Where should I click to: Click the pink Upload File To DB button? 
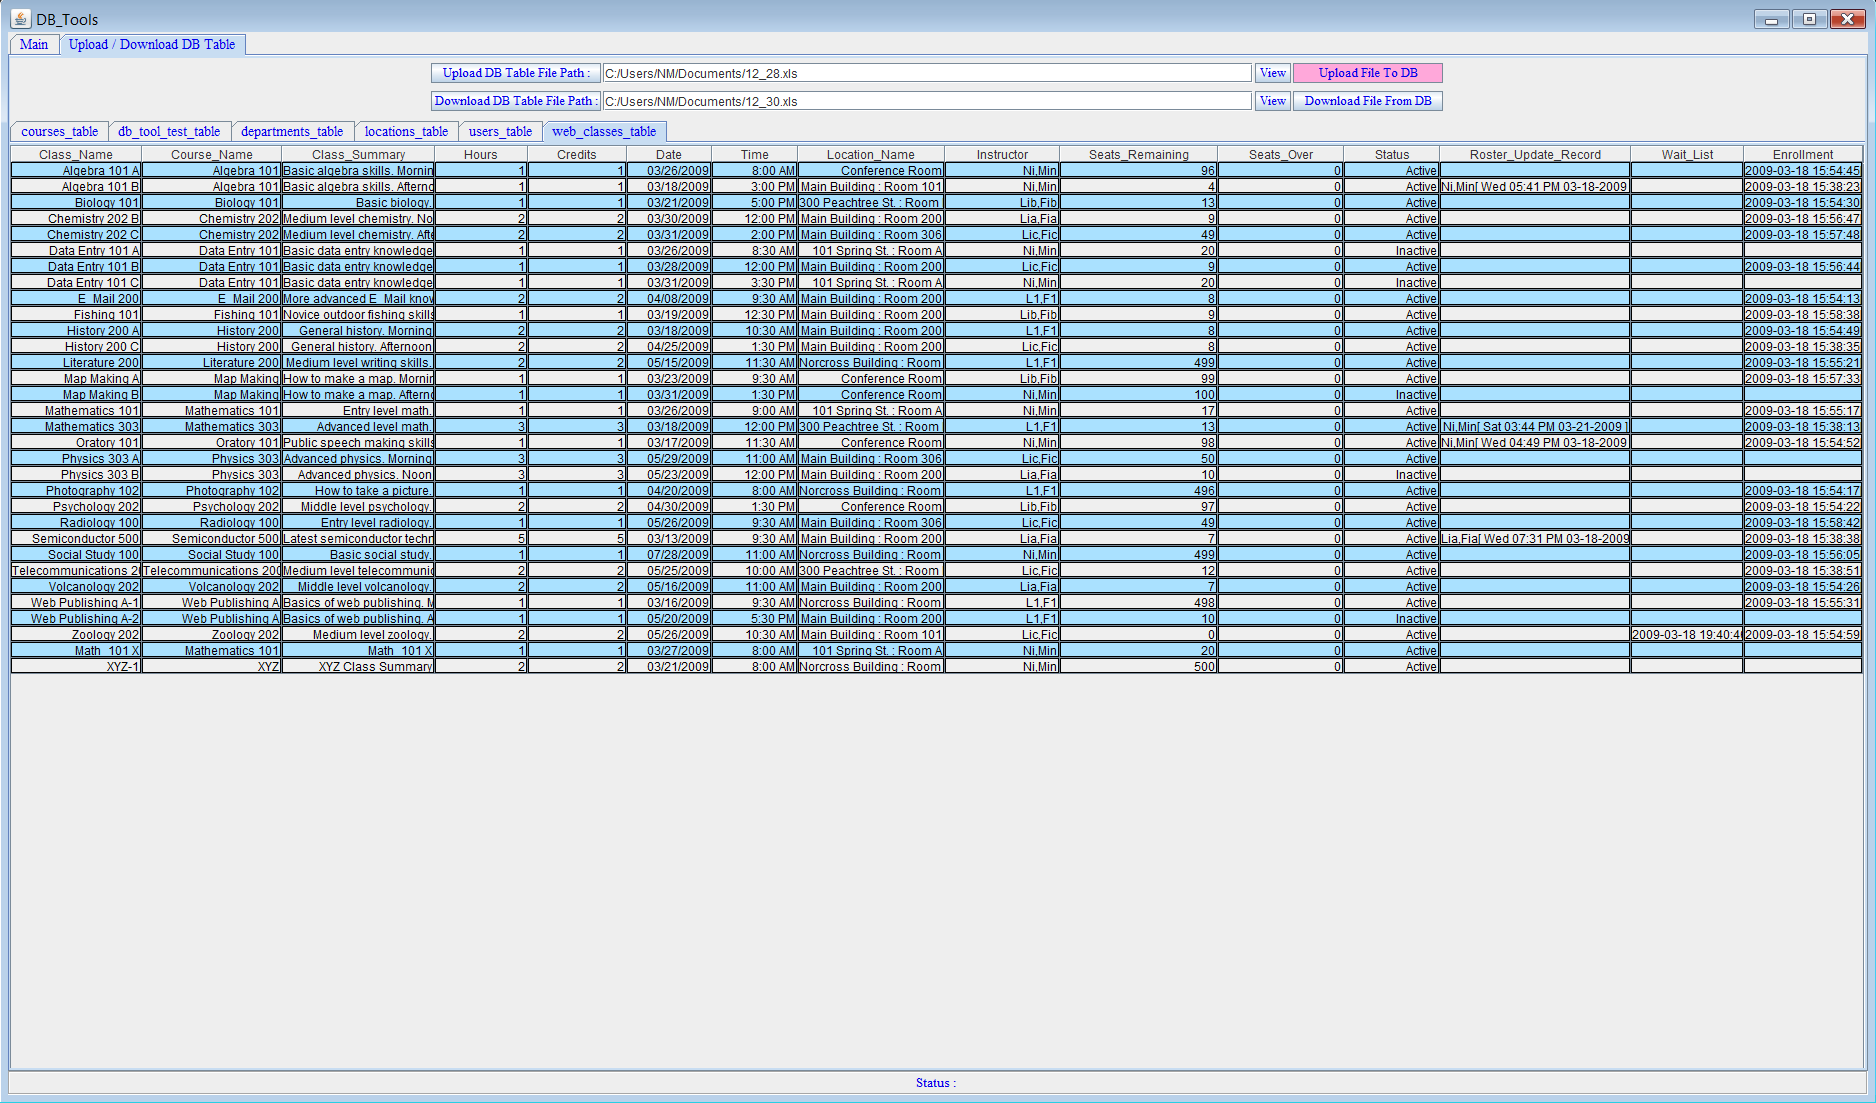(1367, 73)
